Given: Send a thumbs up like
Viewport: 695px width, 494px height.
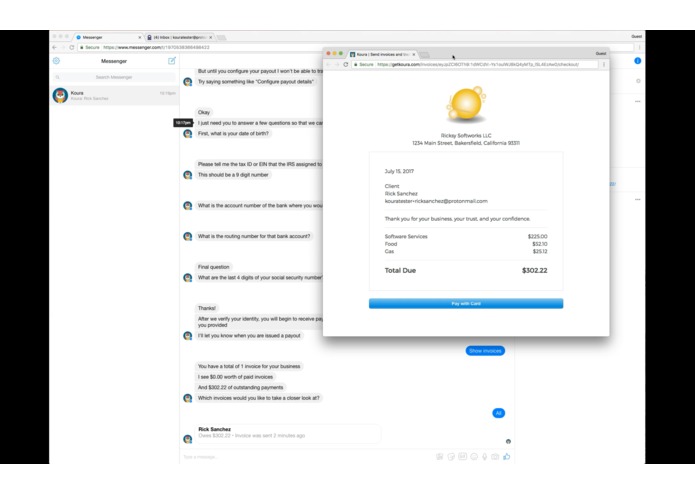Looking at the screenshot, I should [x=507, y=457].
